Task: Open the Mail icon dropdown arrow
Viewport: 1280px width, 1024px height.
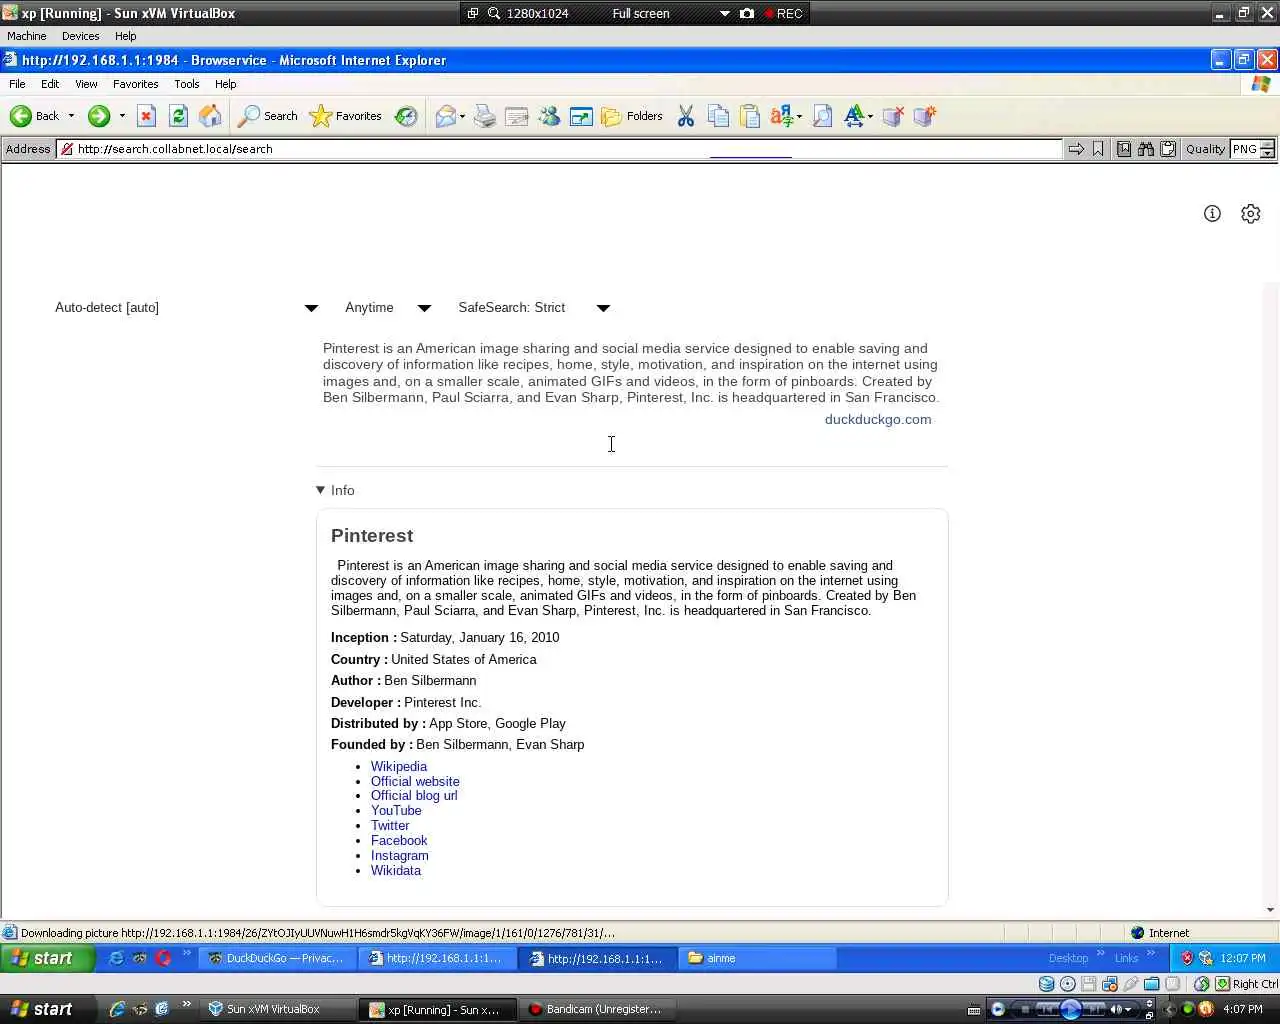Action: [462, 117]
